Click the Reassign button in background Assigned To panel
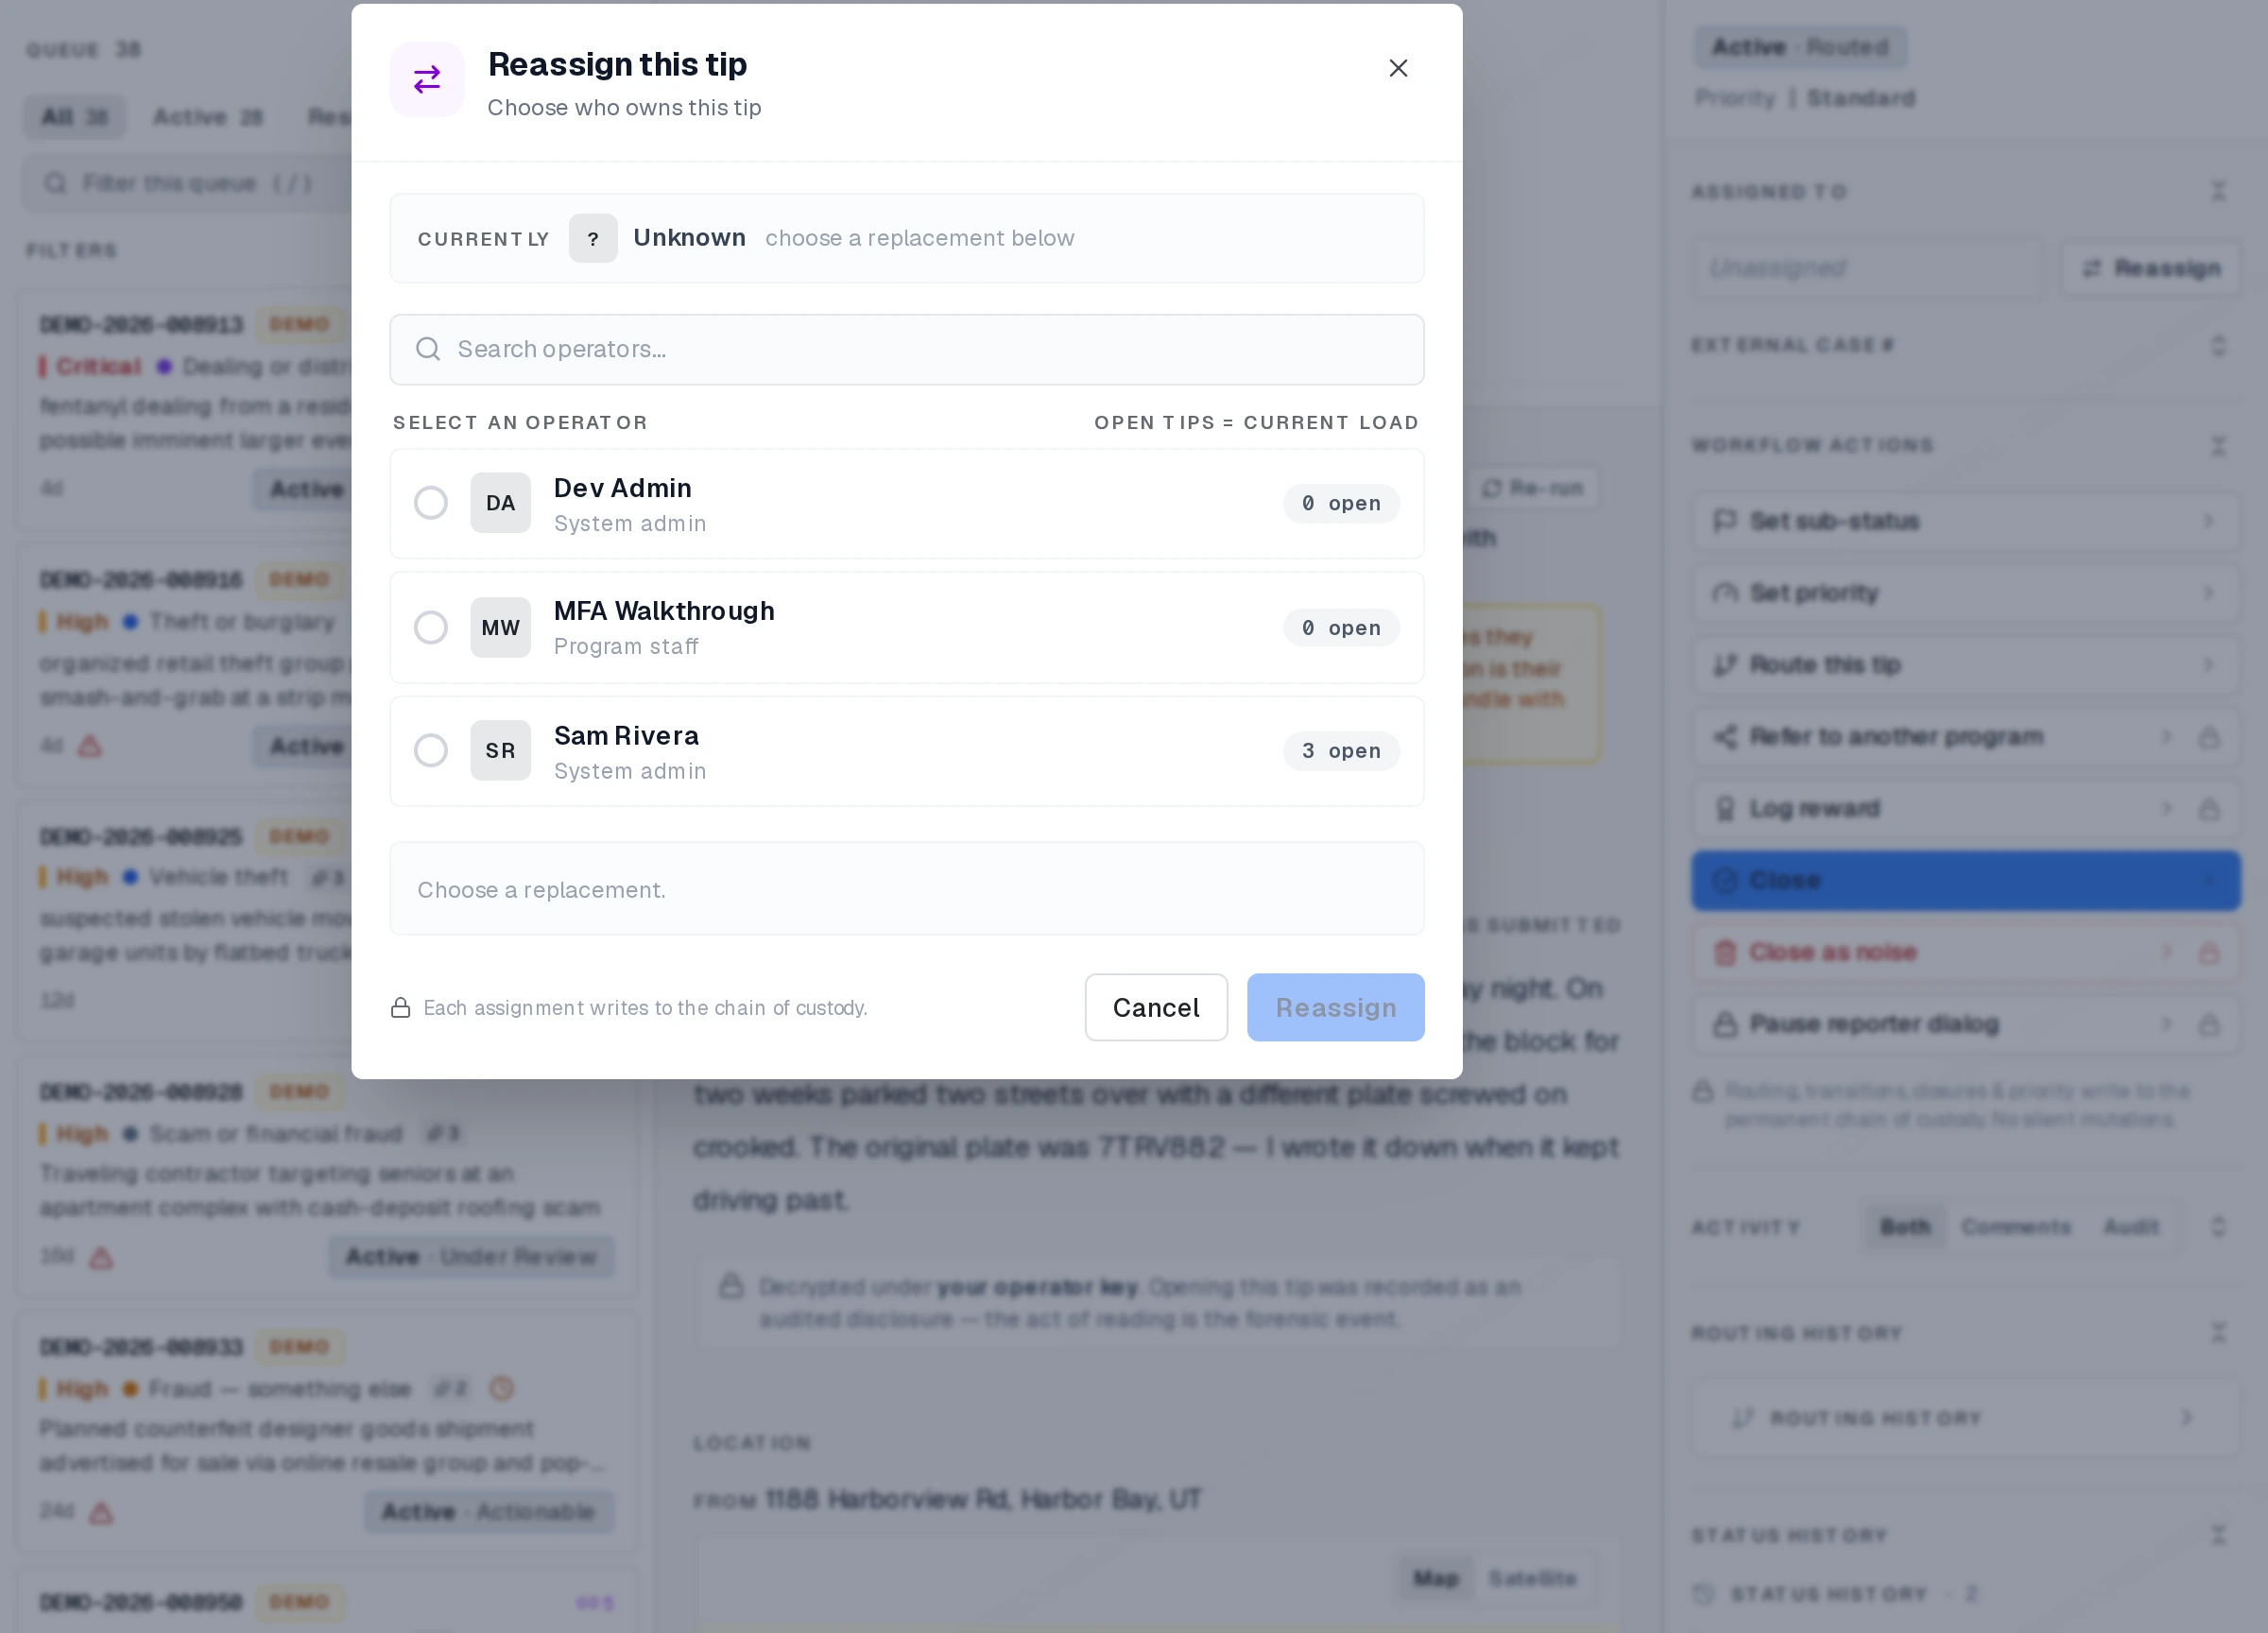This screenshot has width=2268, height=1633. coord(2151,268)
